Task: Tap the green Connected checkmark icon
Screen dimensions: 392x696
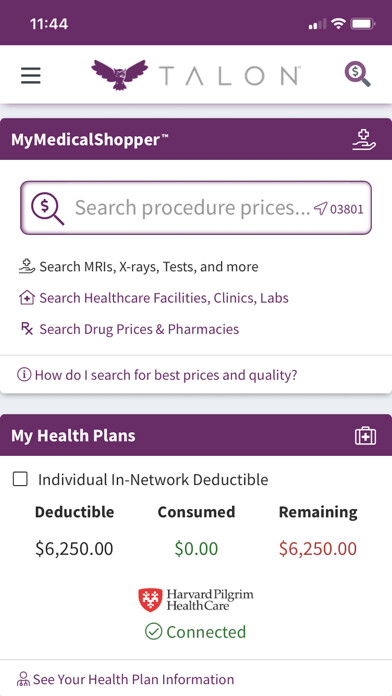Action: [153, 632]
